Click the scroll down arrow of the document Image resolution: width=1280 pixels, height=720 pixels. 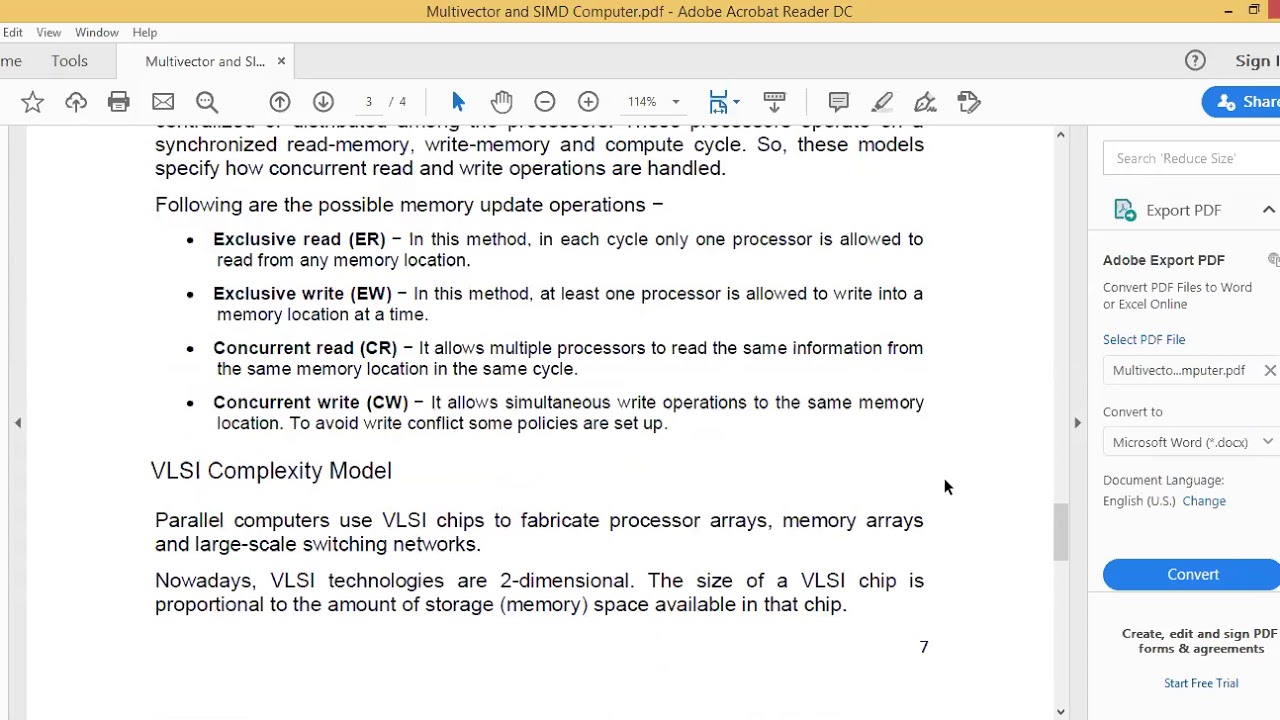[x=1061, y=712]
